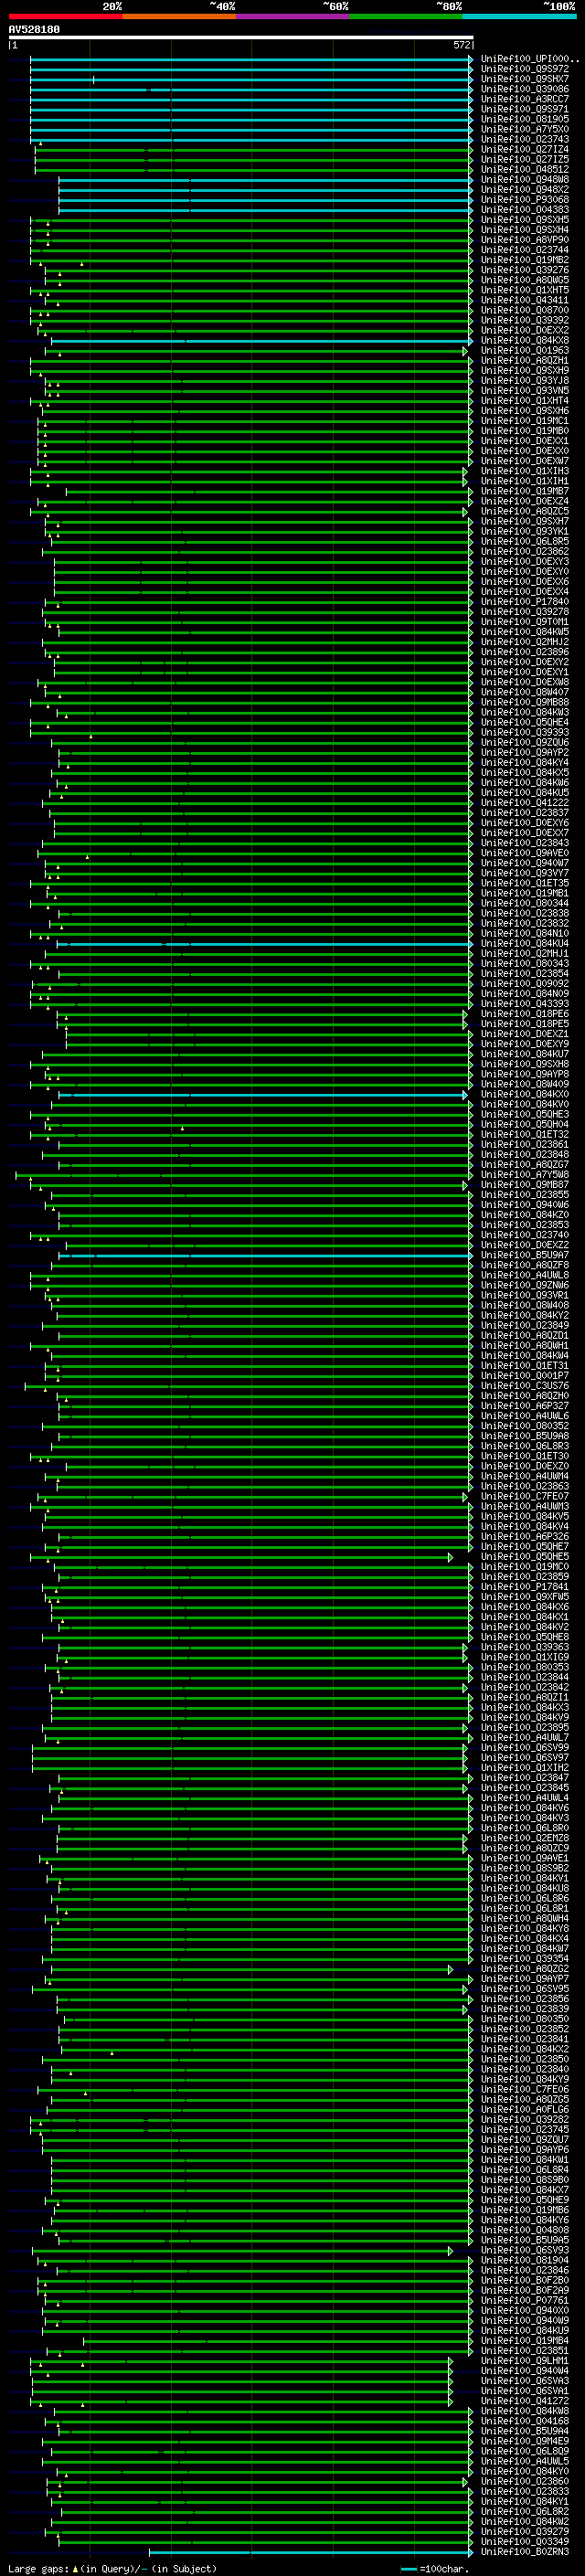Click the cyan ~100% identity legend segment
The image size is (585, 2576).
520,16
